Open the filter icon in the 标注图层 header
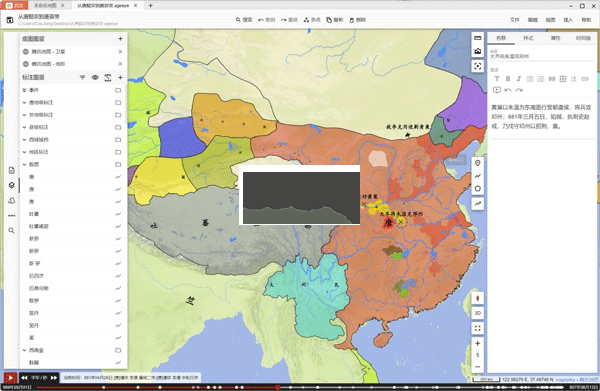Screen dimensions: 600x391 (x=82, y=77)
